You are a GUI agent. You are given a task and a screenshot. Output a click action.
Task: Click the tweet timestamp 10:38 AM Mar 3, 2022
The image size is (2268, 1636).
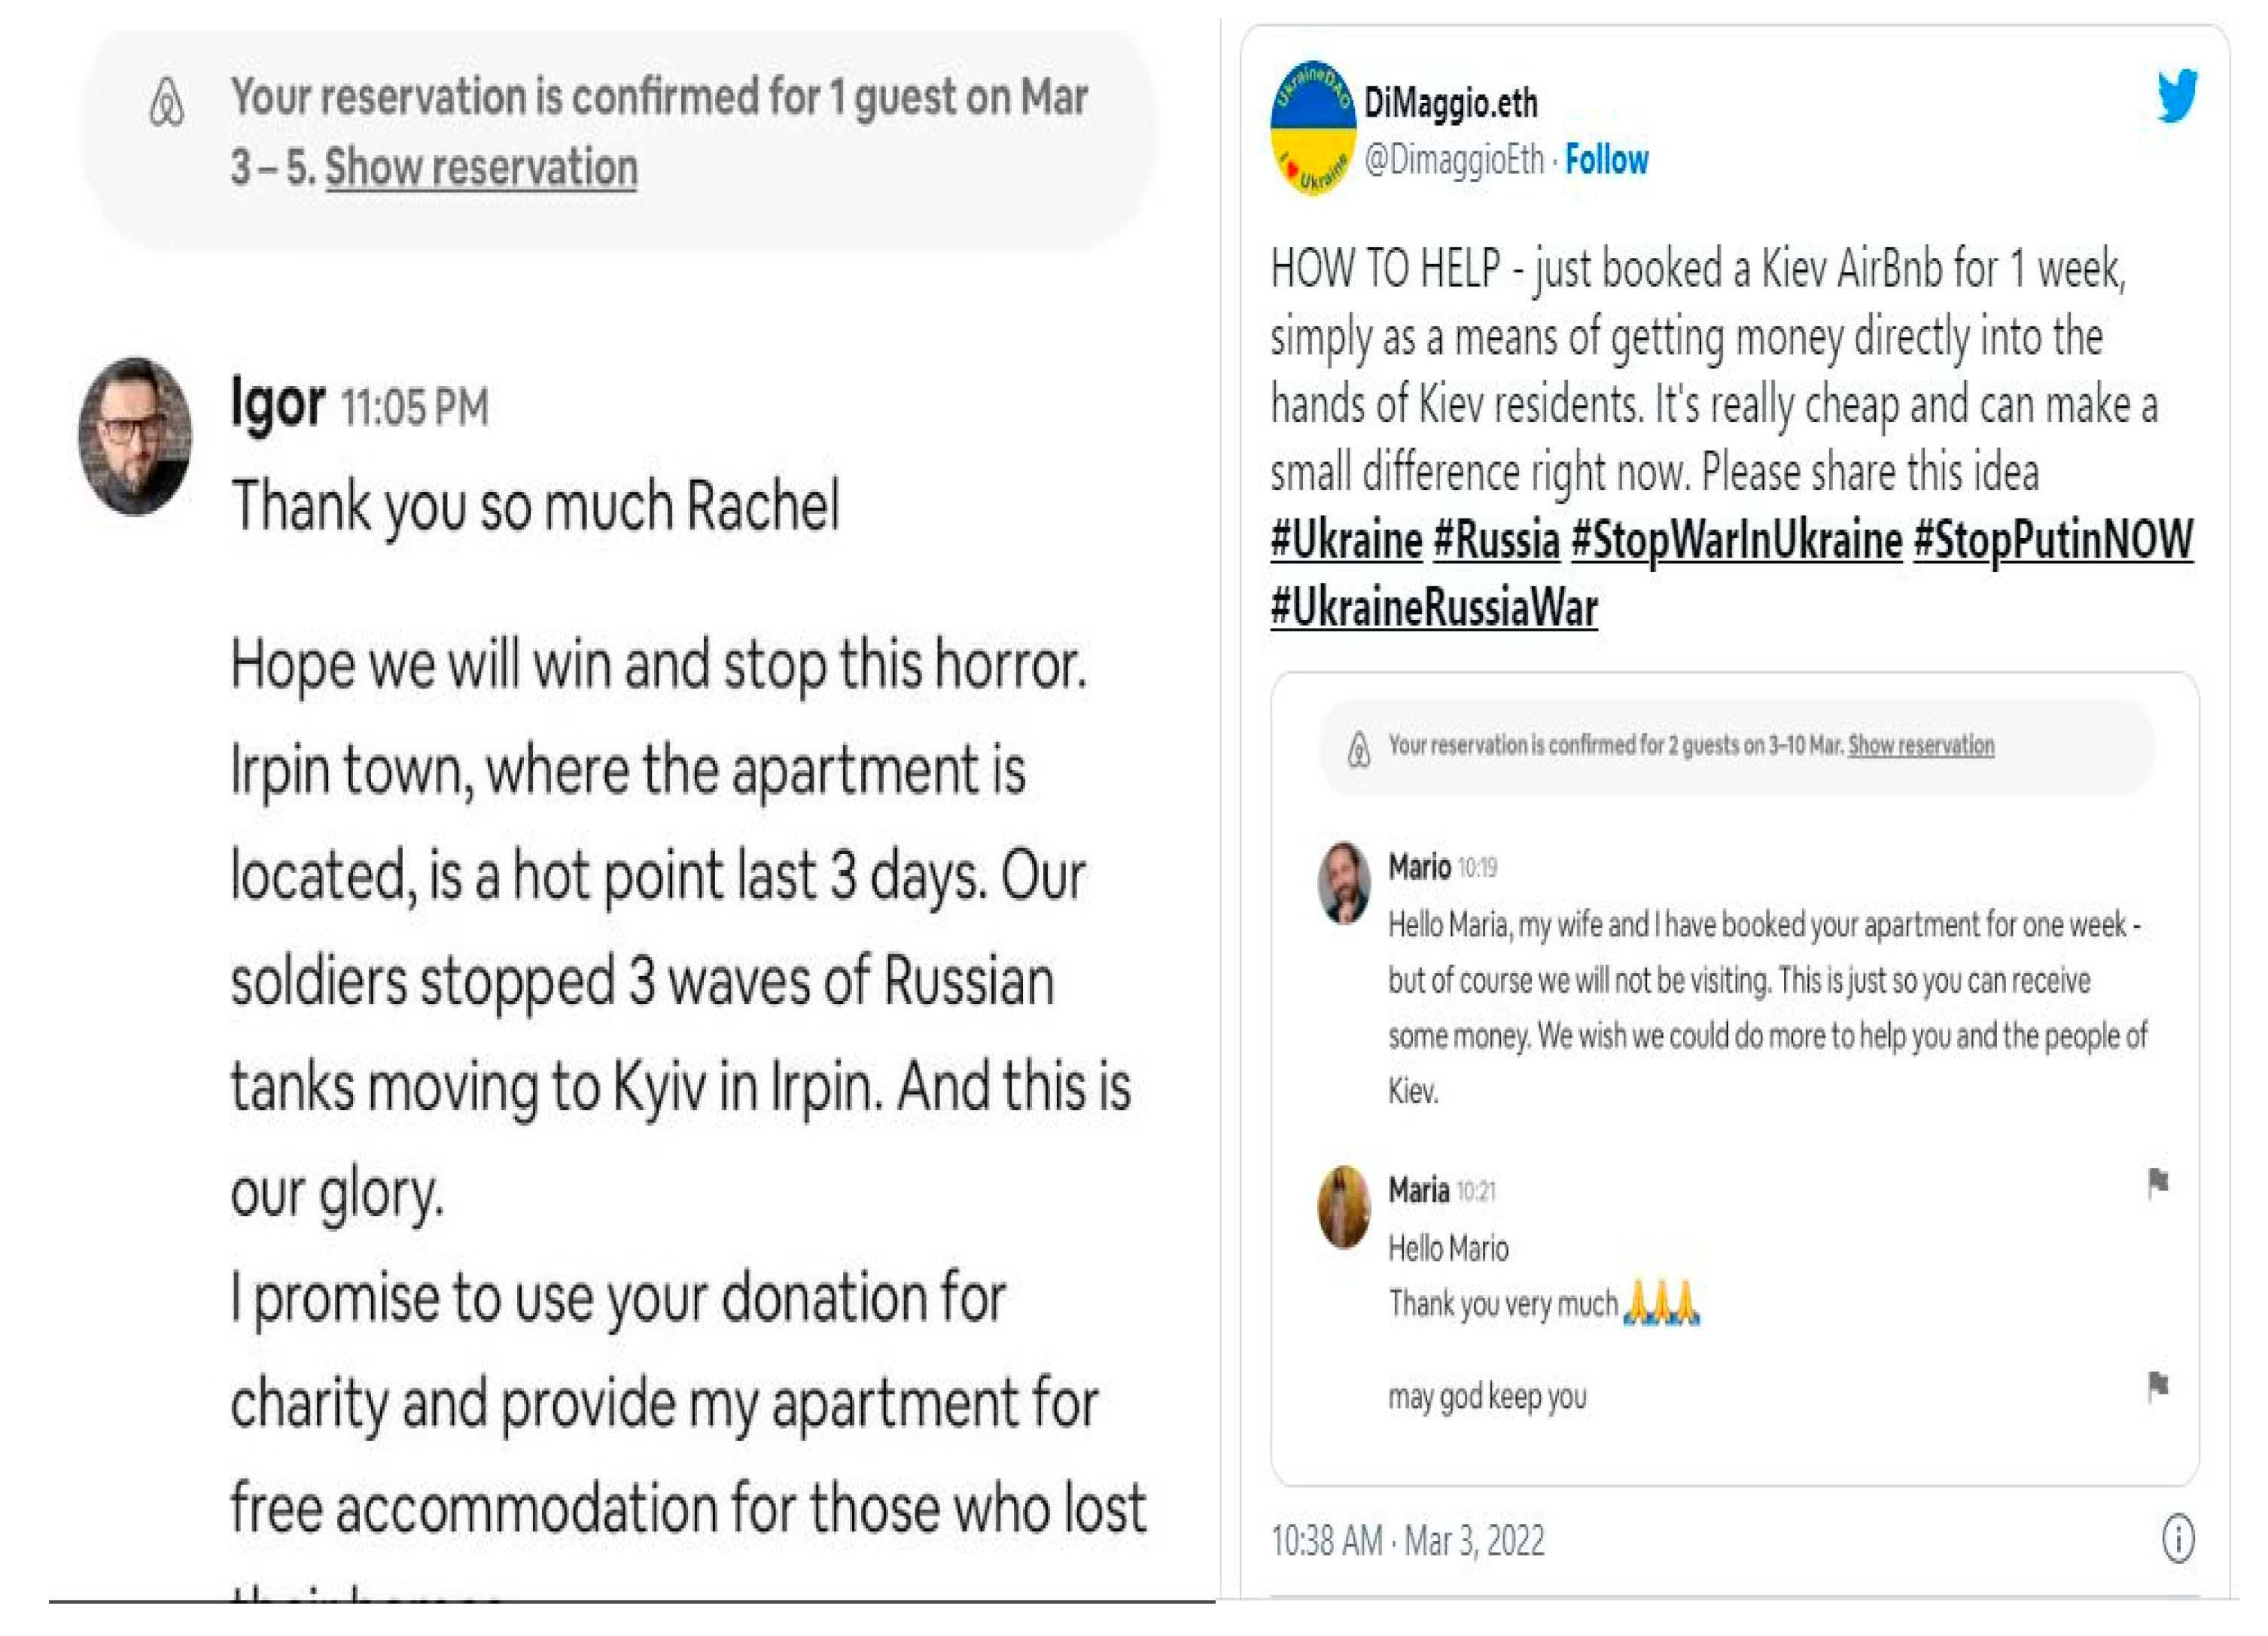tap(1407, 1540)
